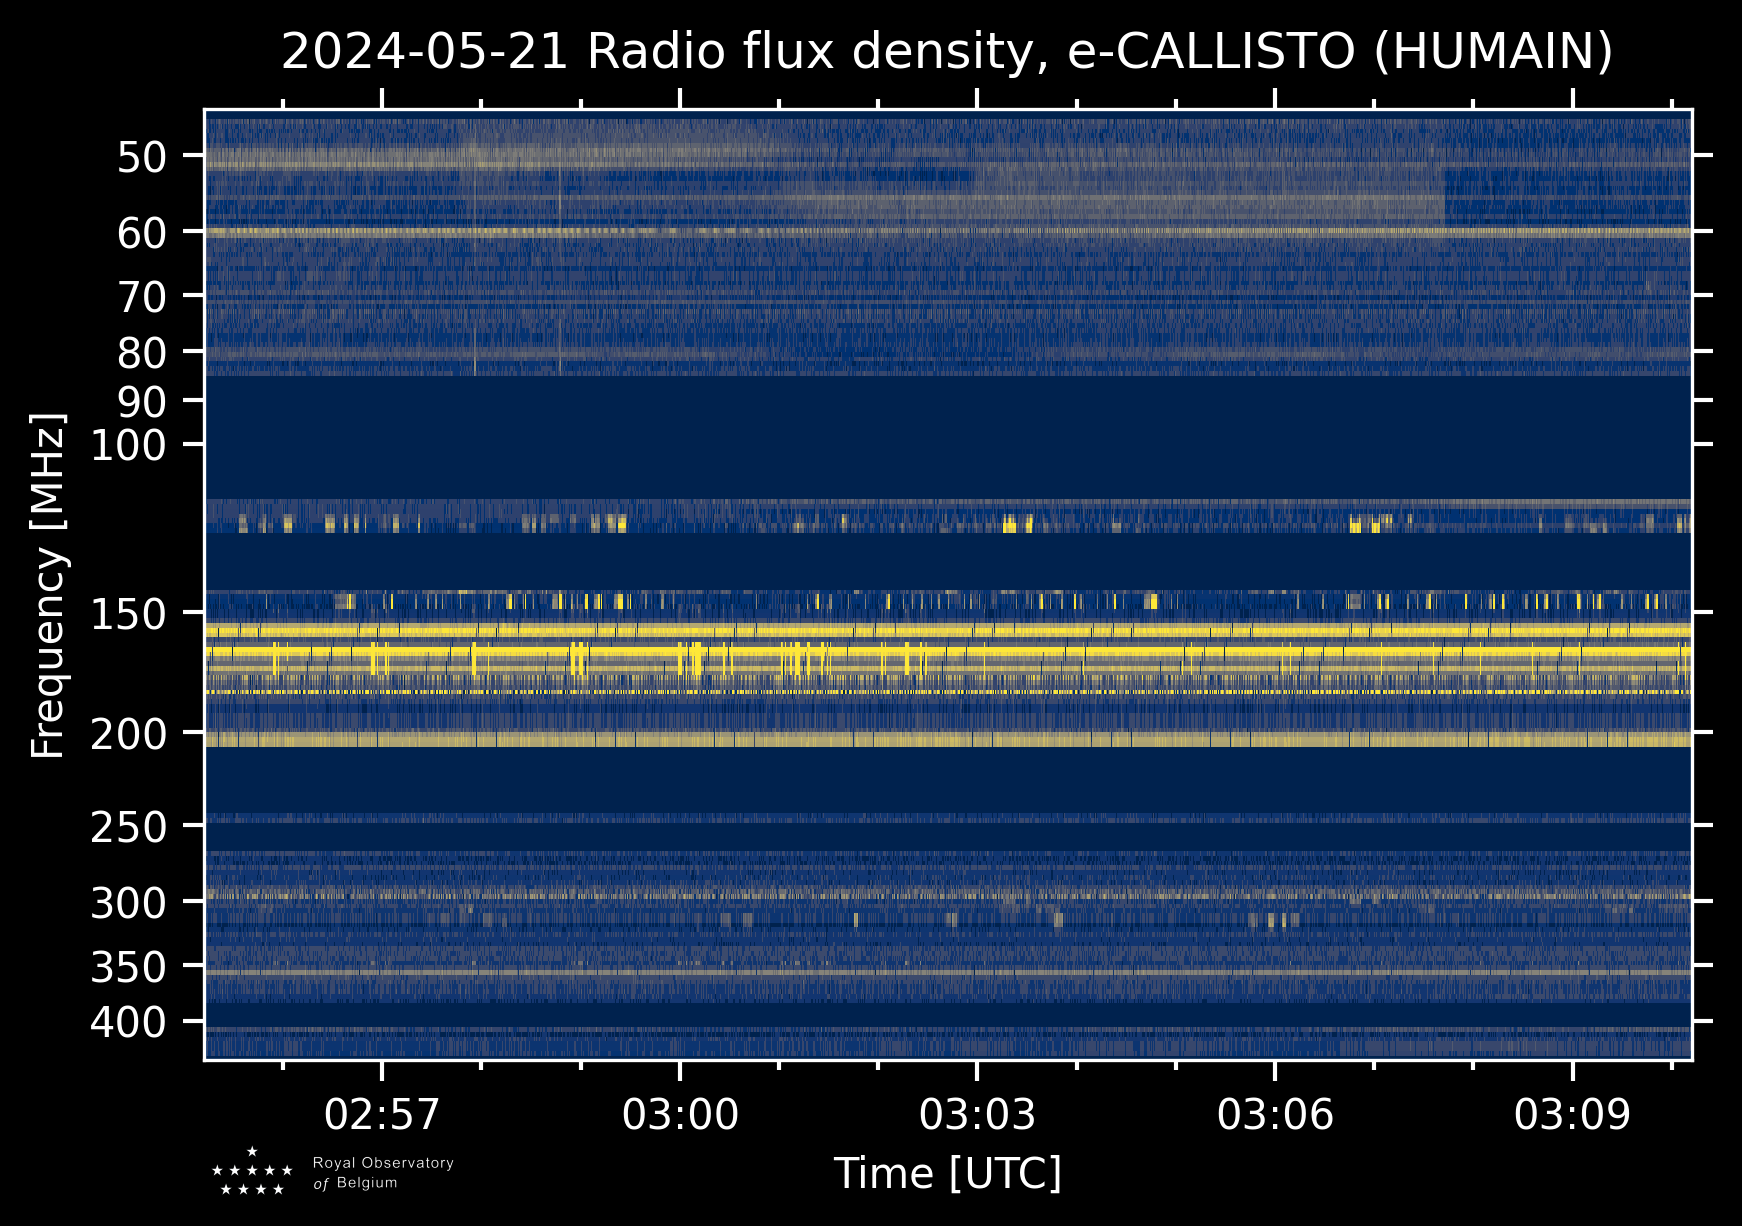This screenshot has height=1226, width=1742.
Task: Click the 350 MHz frequency tick label
Action: point(128,968)
